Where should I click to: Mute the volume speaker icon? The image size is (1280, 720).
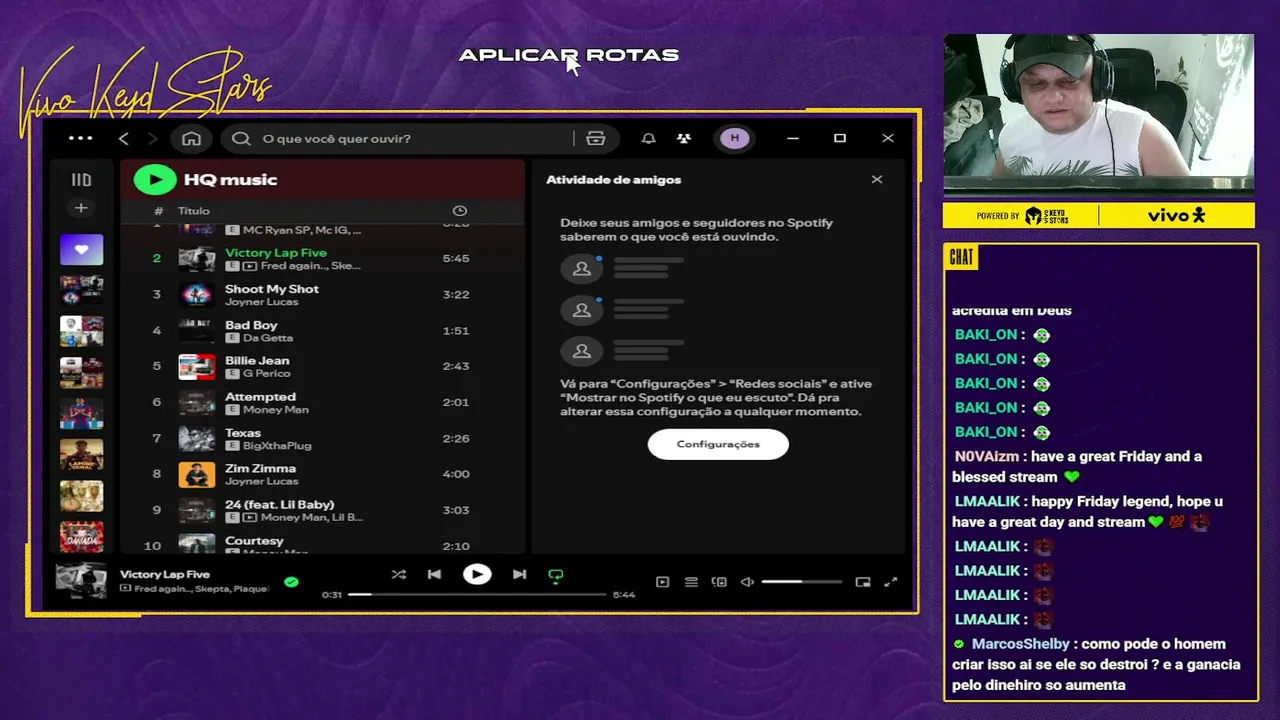pyautogui.click(x=747, y=582)
